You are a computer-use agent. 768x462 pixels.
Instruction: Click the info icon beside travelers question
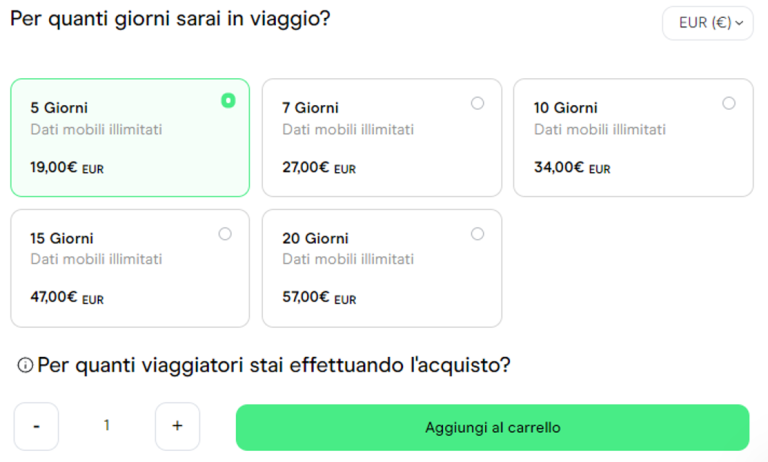coord(25,366)
